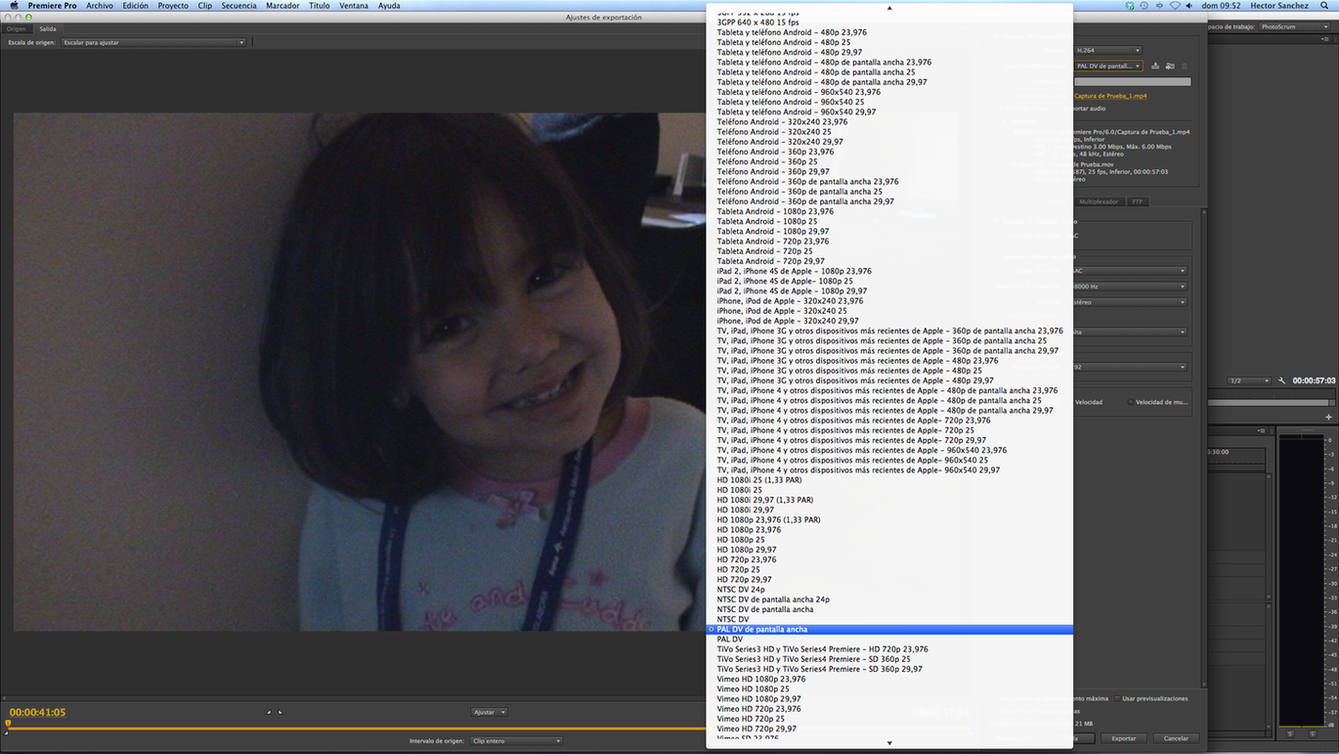The image size is (1339, 754).
Task: Choose NTSC DV de pantalla ancha 24p
Action: coord(889,600)
